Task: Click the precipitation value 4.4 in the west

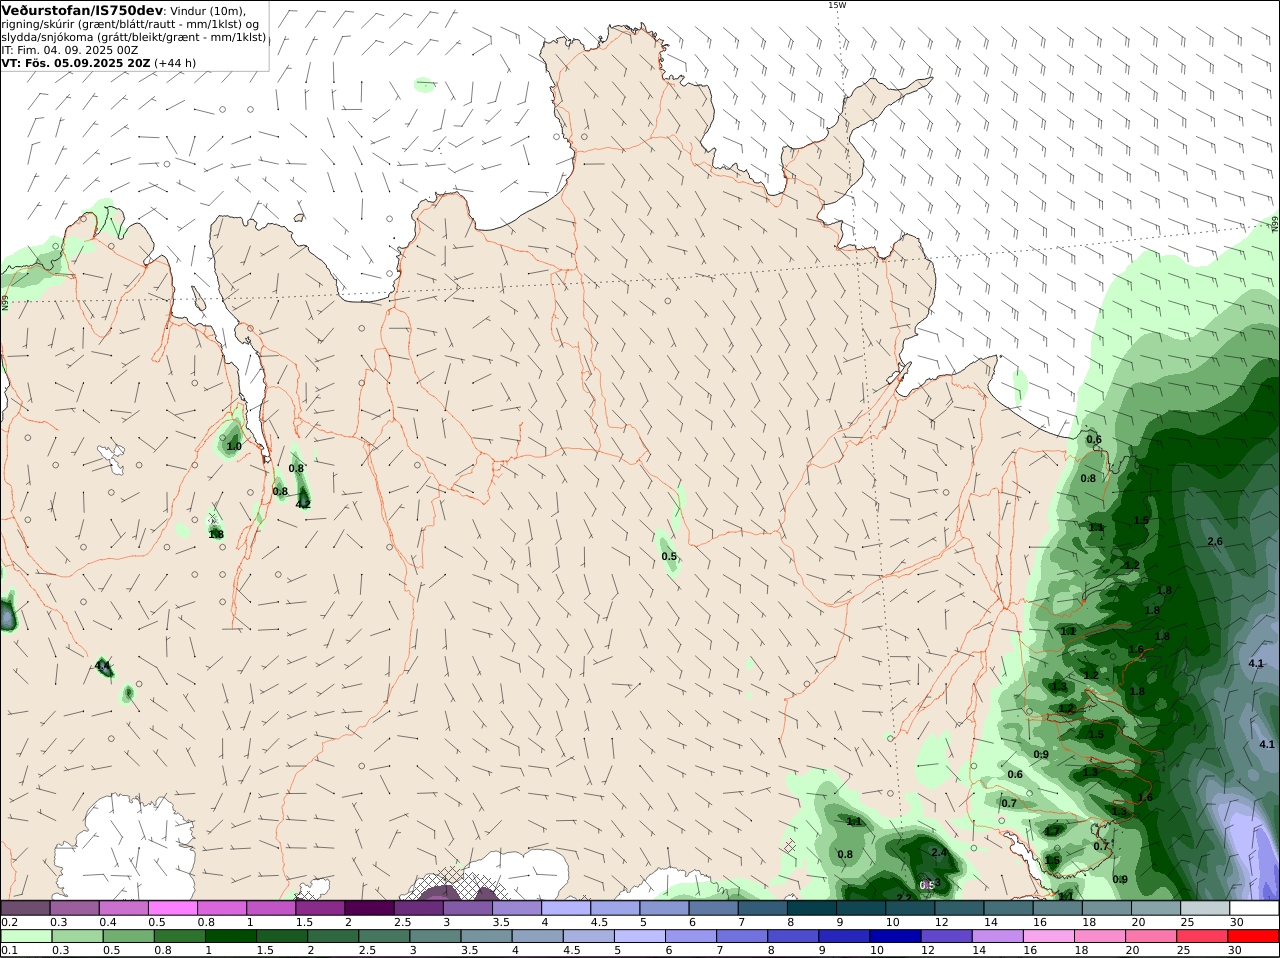Action: point(103,666)
